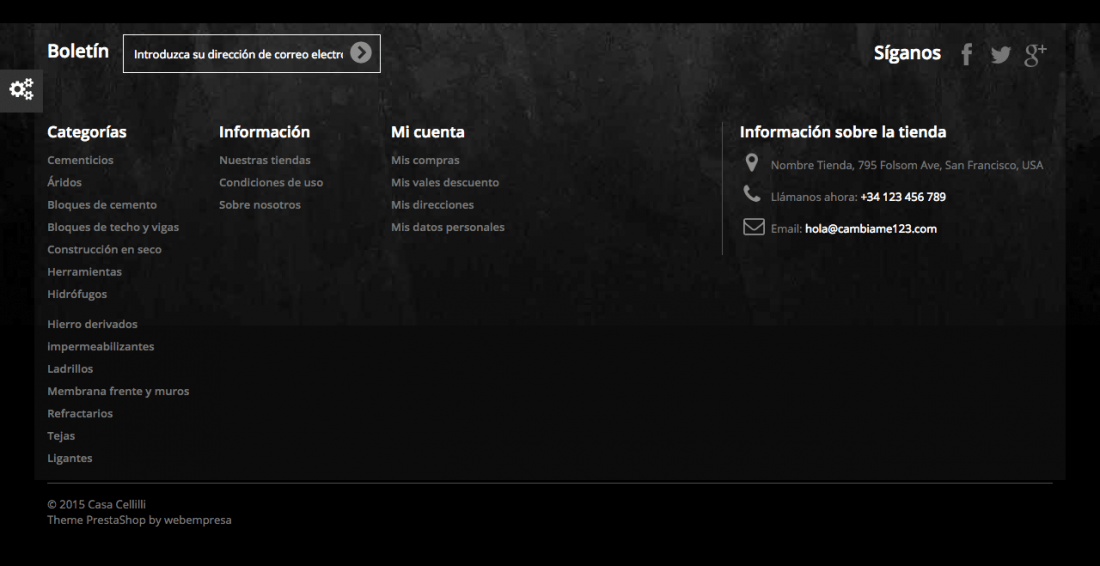Open the Ladrillos category
The height and width of the screenshot is (566, 1100).
pyautogui.click(x=70, y=368)
